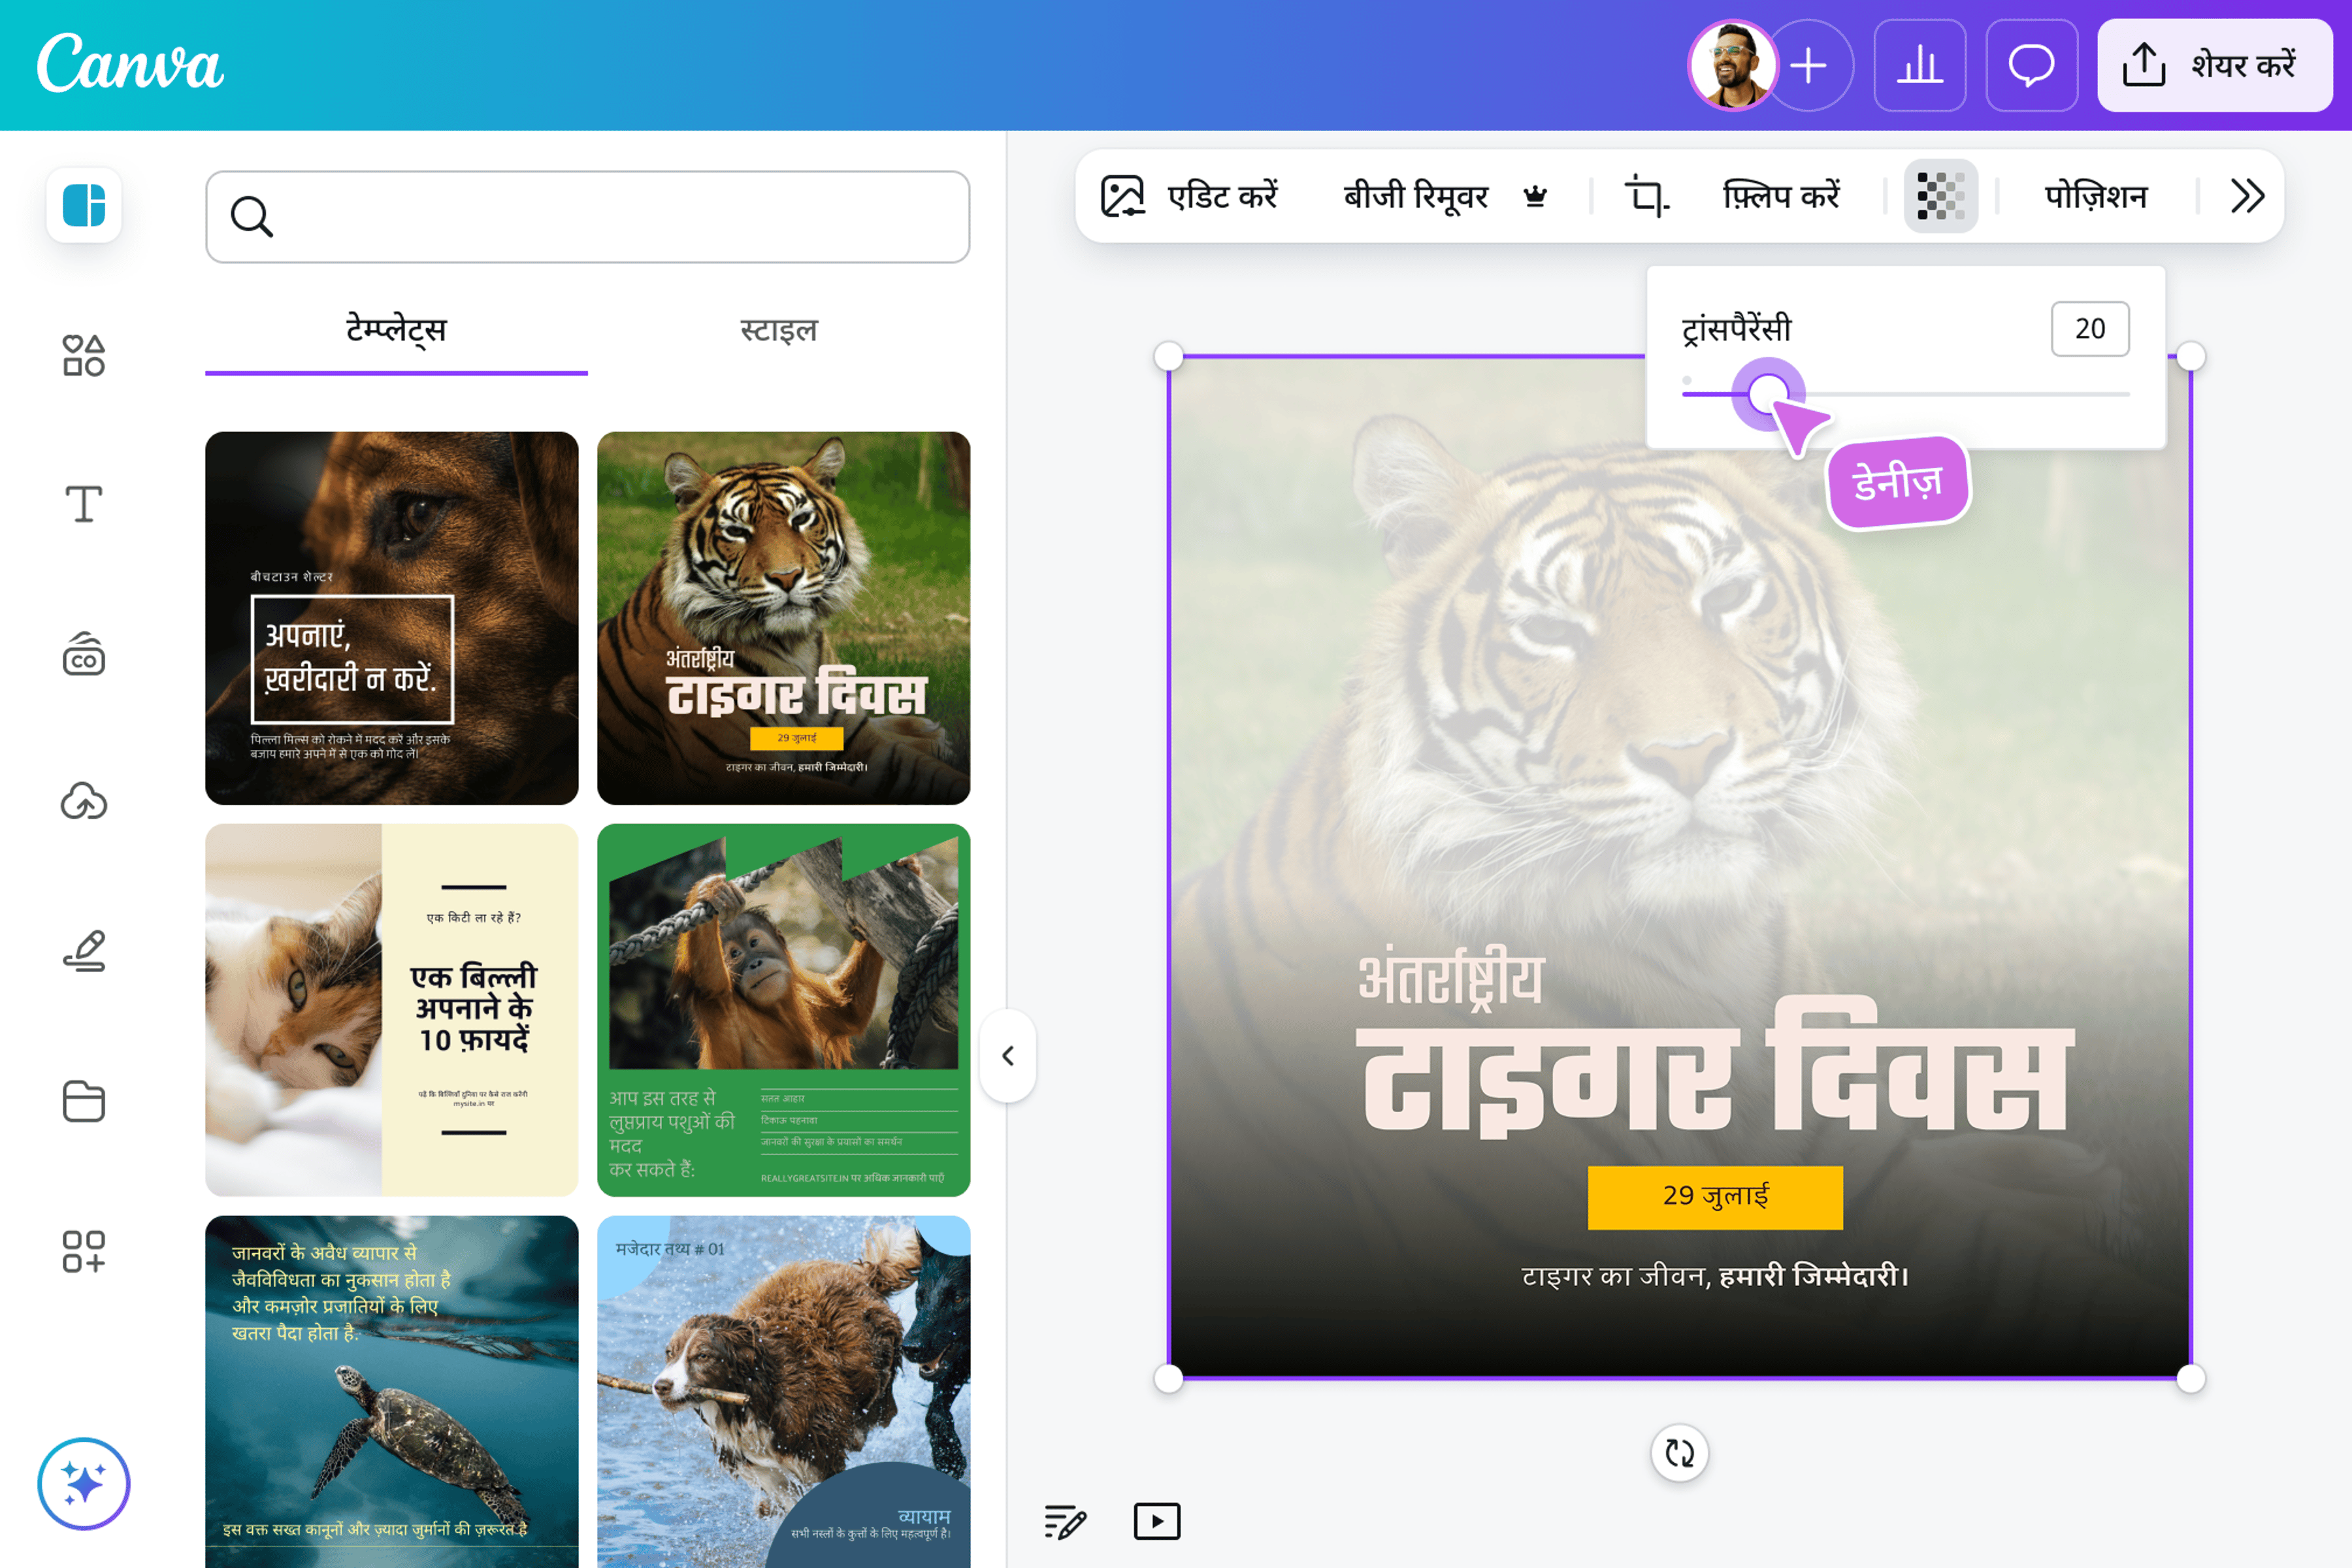This screenshot has height=1568, width=2352.
Task: Click the search magnifier icon
Action: (x=251, y=216)
